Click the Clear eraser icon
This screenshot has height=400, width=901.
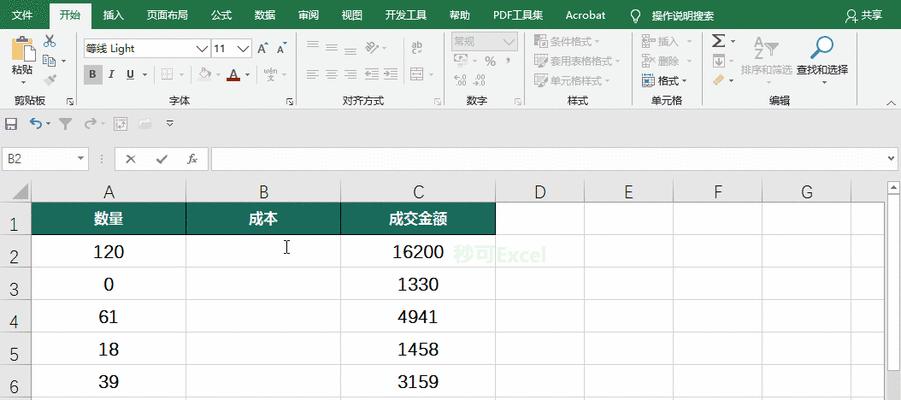(719, 80)
